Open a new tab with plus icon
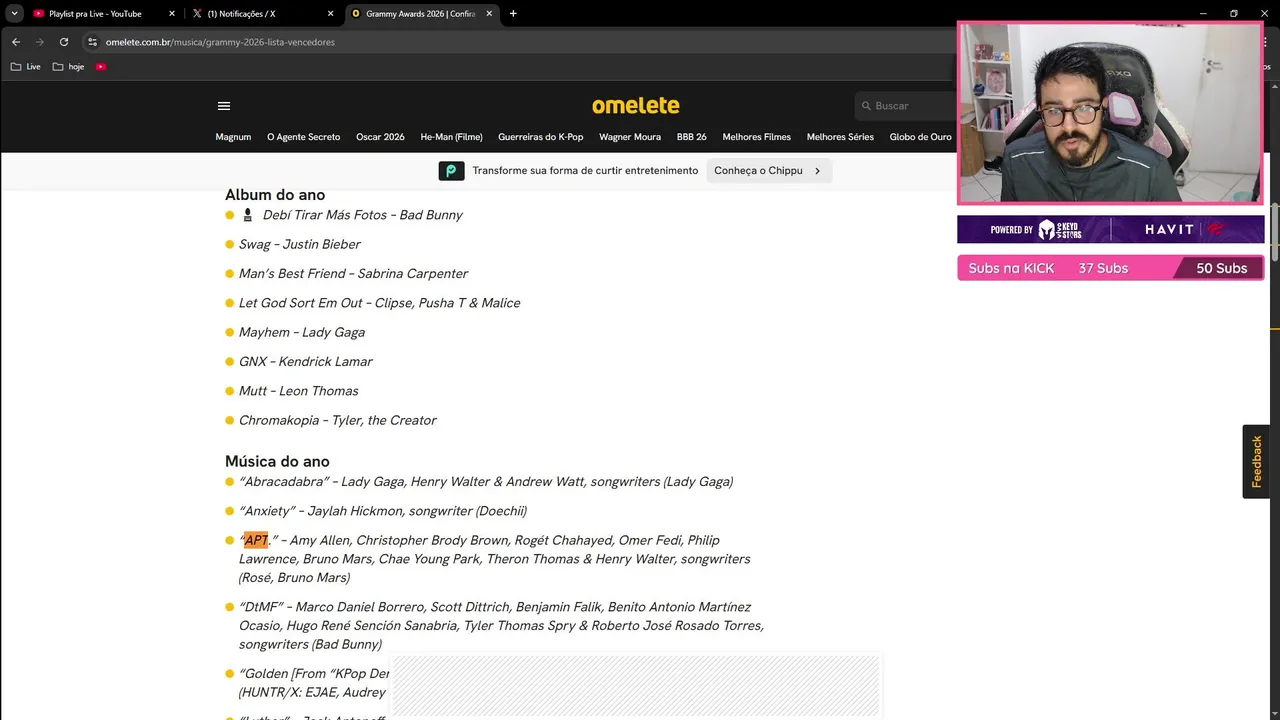 [x=513, y=14]
